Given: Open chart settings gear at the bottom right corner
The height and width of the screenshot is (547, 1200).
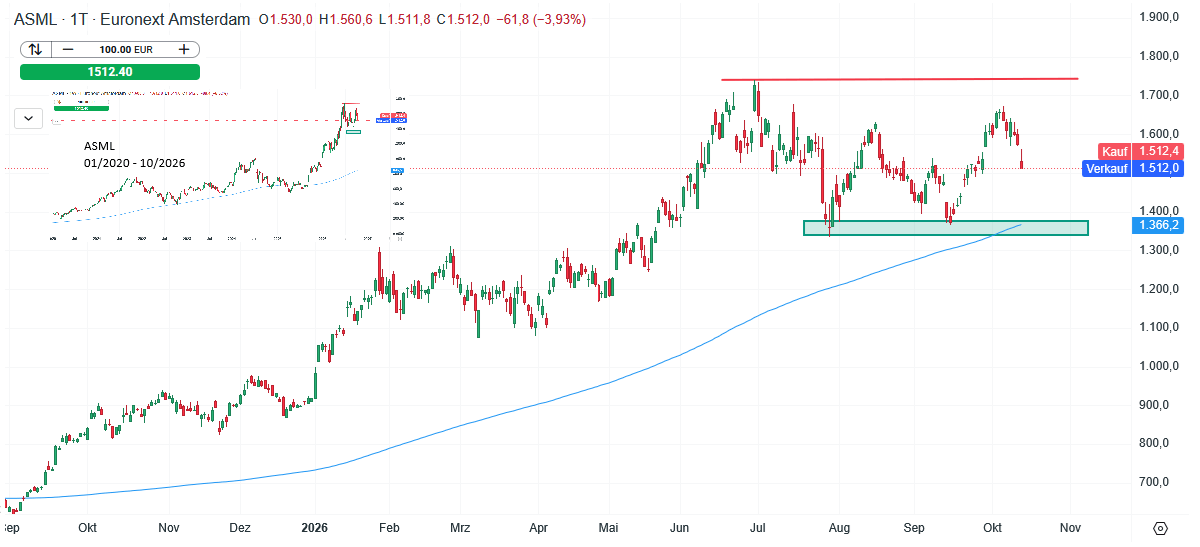Looking at the screenshot, I should 1161,528.
